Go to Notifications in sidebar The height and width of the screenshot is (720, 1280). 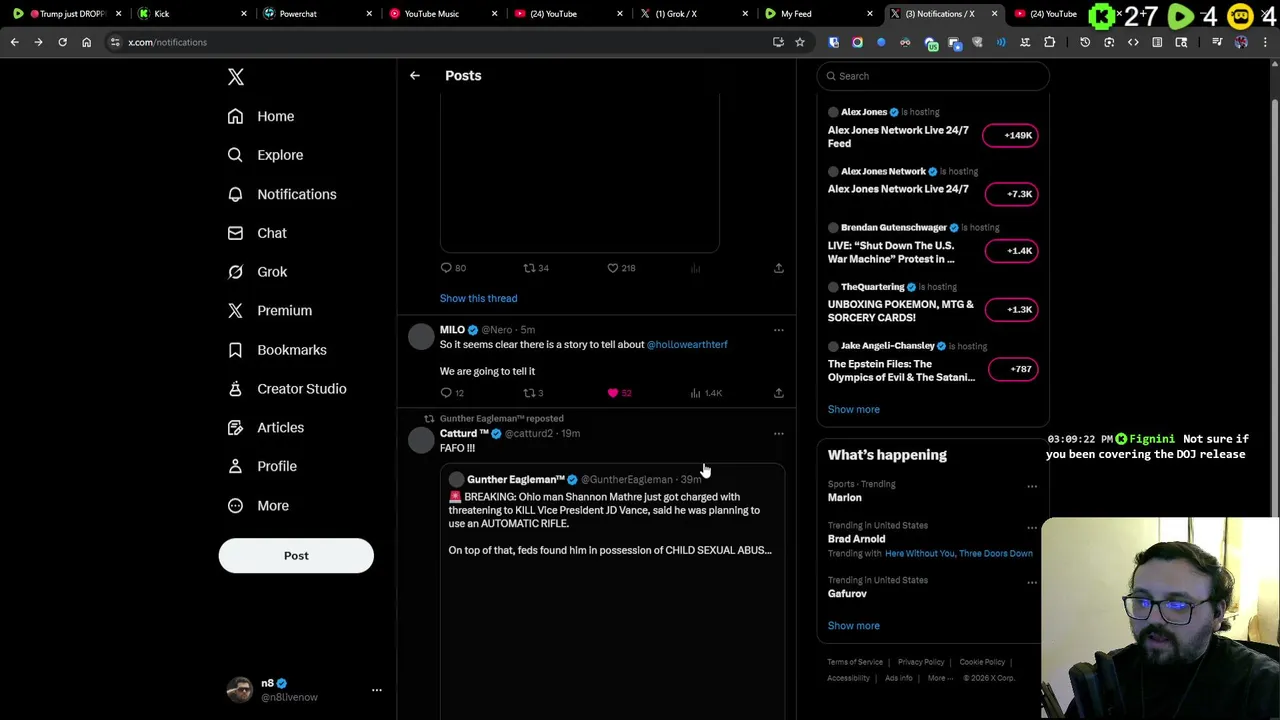pos(282,194)
